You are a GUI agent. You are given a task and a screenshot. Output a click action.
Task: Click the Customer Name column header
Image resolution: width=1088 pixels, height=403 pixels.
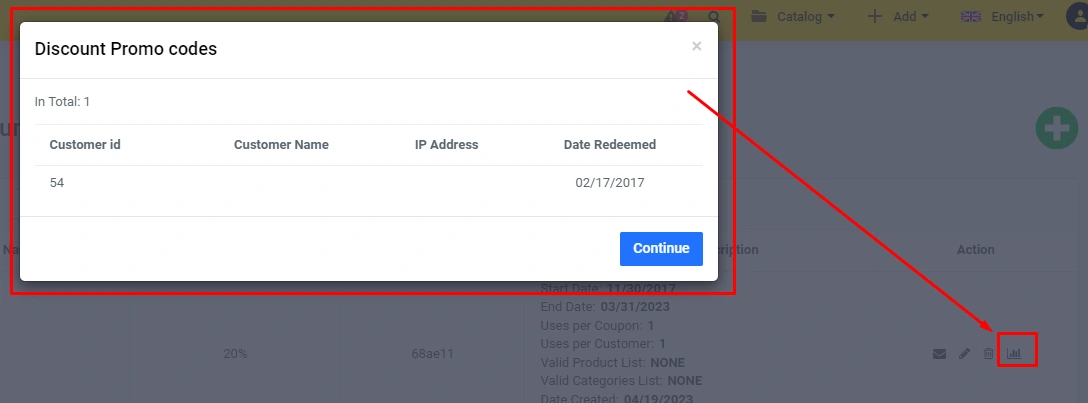(x=281, y=145)
